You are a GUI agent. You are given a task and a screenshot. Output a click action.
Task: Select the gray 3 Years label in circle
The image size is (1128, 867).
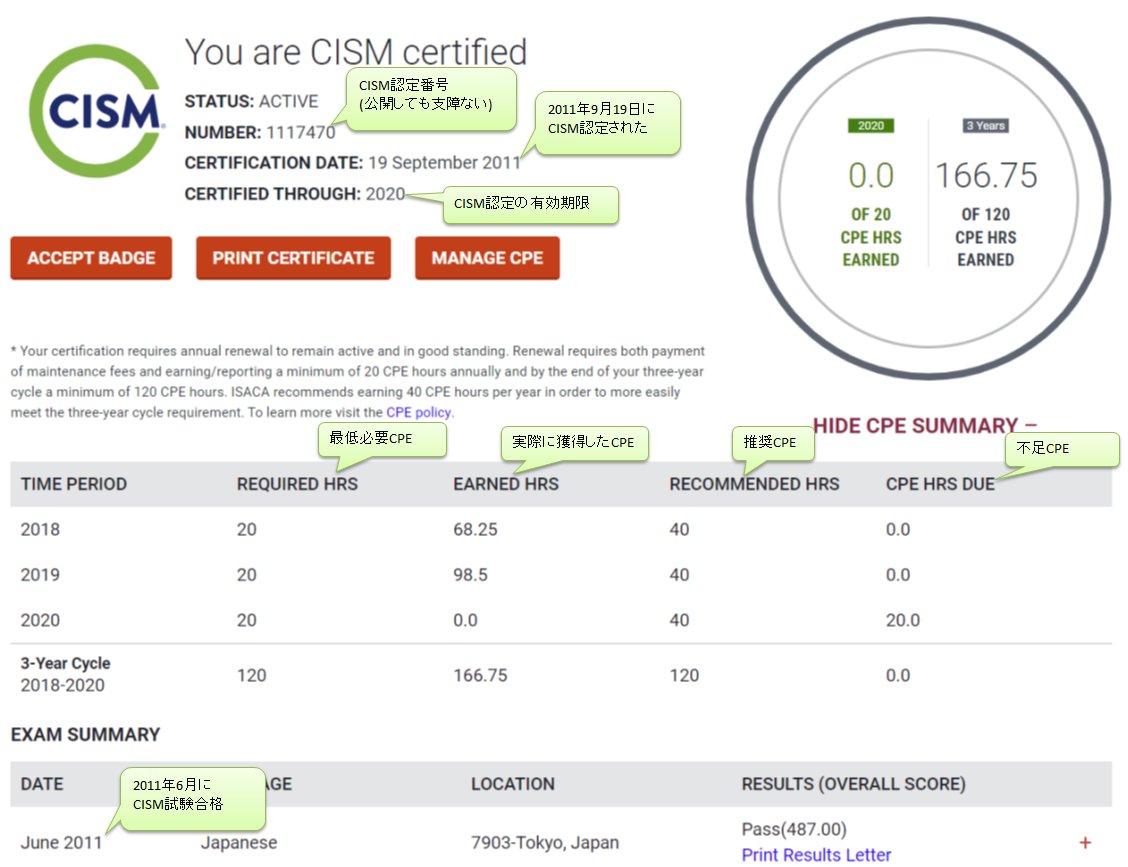[x=985, y=126]
